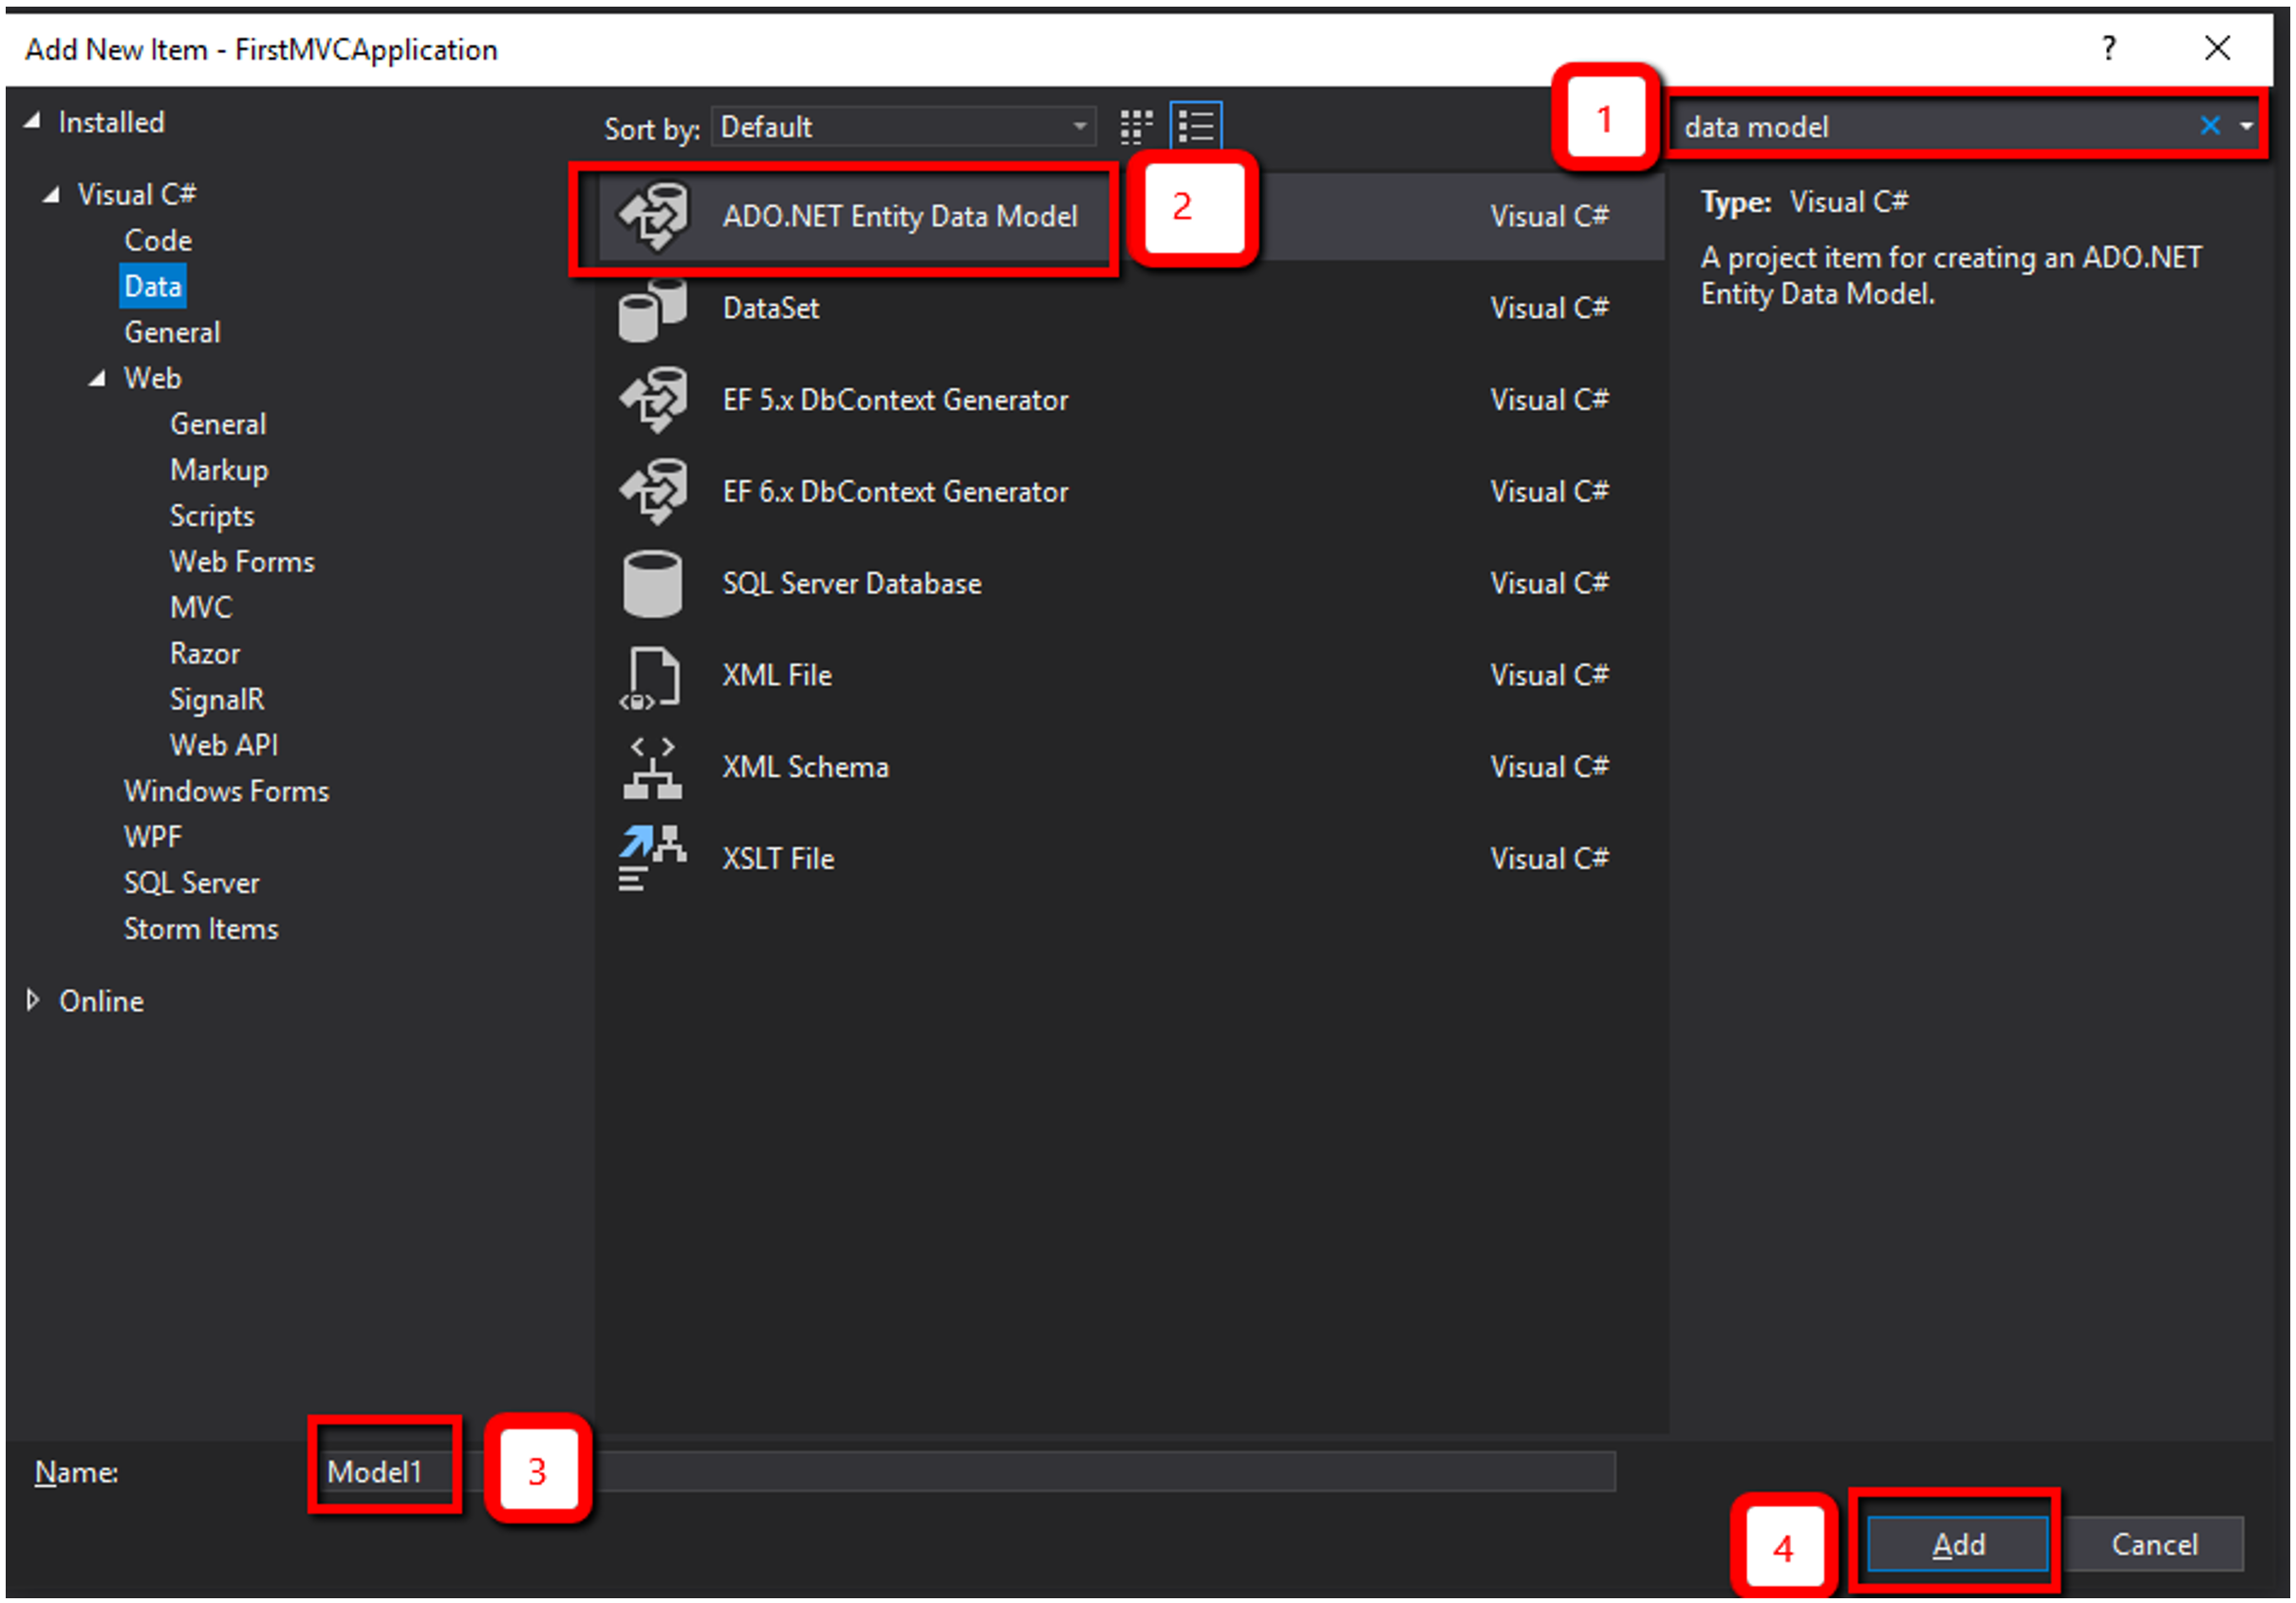Screen dimensions: 2296x1603
Task: Expand the Online templates node
Action: (33, 1001)
